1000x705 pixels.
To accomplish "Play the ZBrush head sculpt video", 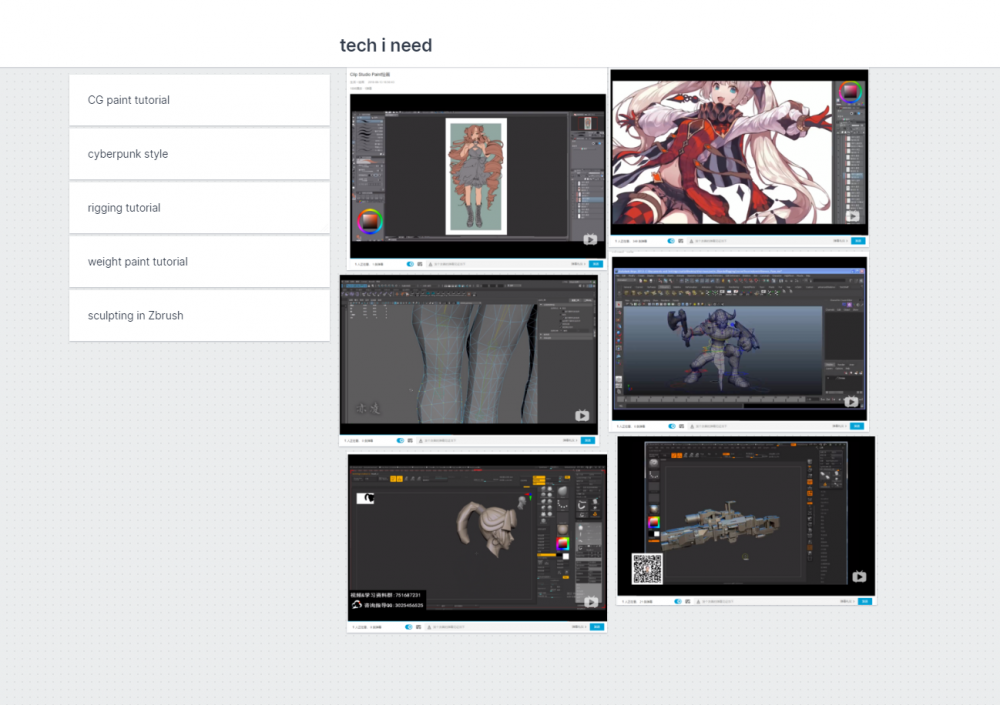I will pos(591,602).
